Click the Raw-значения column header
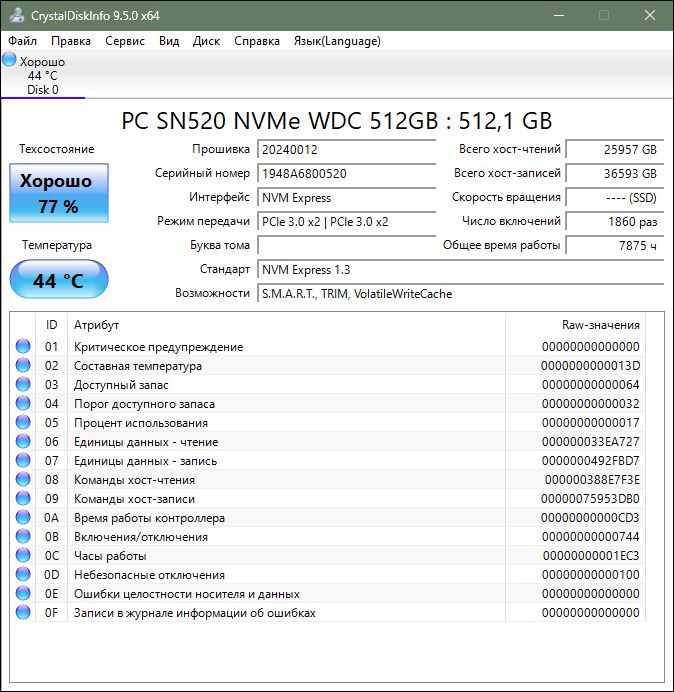The image size is (674, 692). 575,325
